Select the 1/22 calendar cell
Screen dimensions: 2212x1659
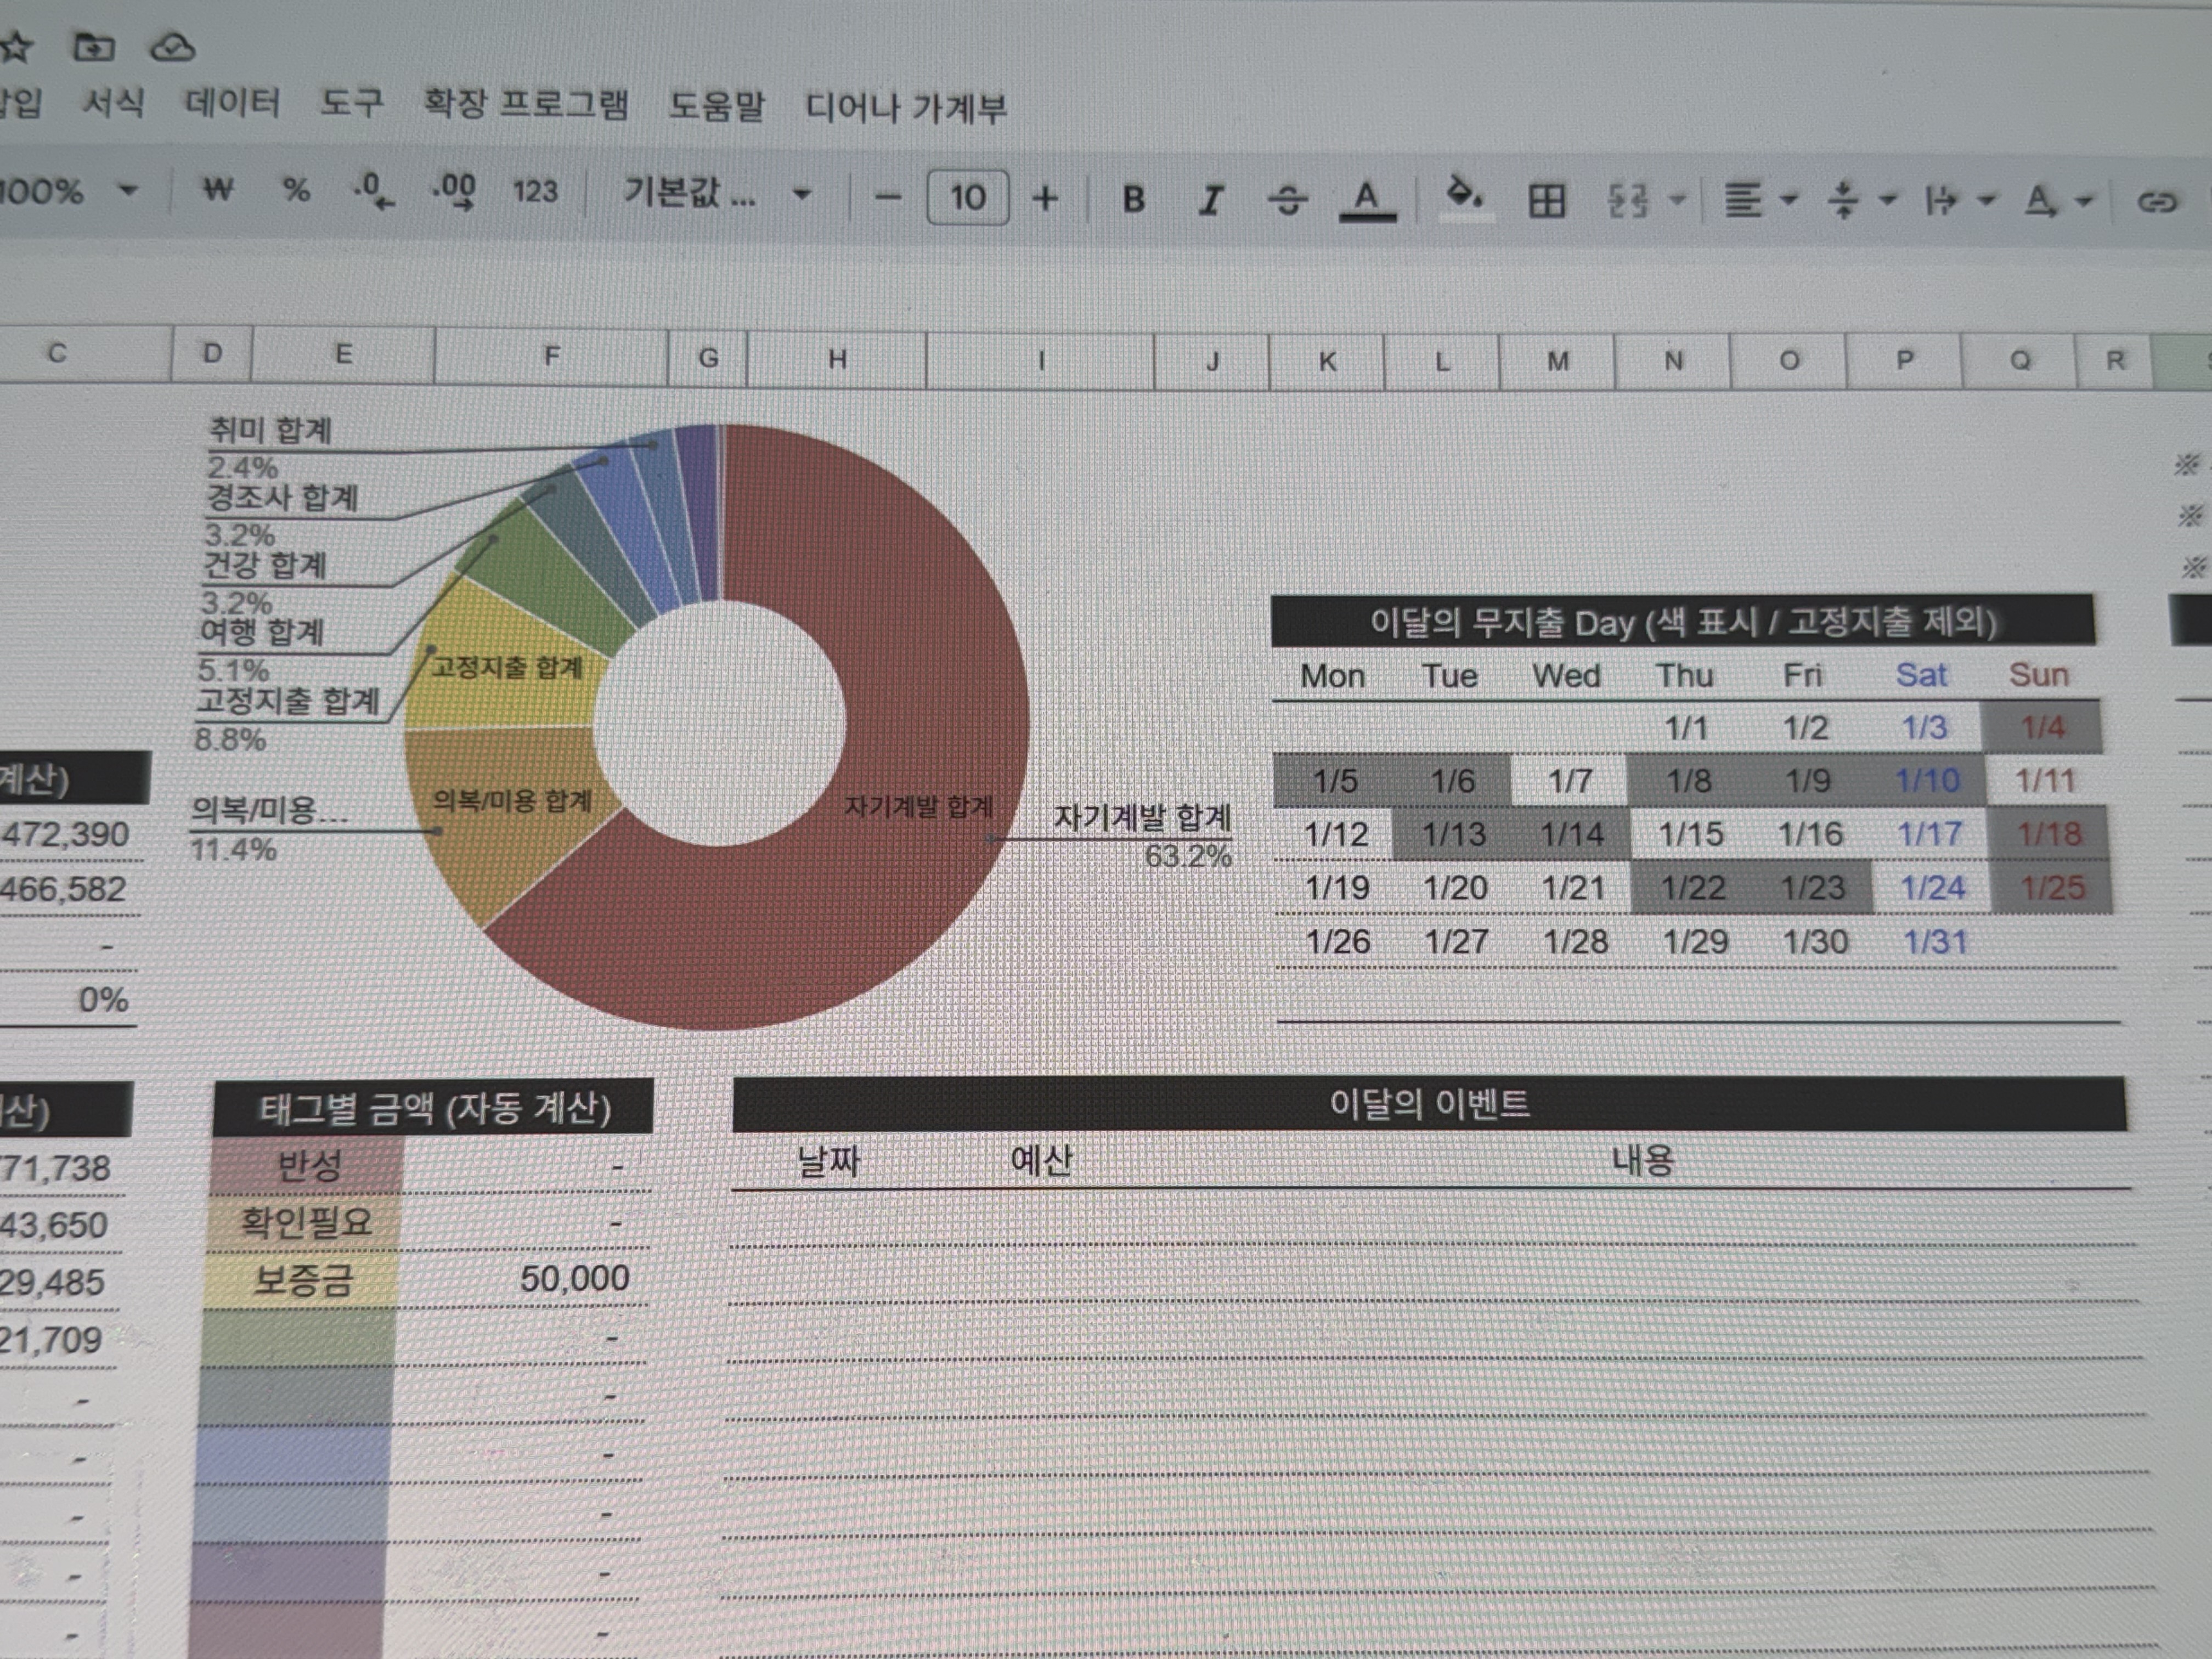[1692, 887]
